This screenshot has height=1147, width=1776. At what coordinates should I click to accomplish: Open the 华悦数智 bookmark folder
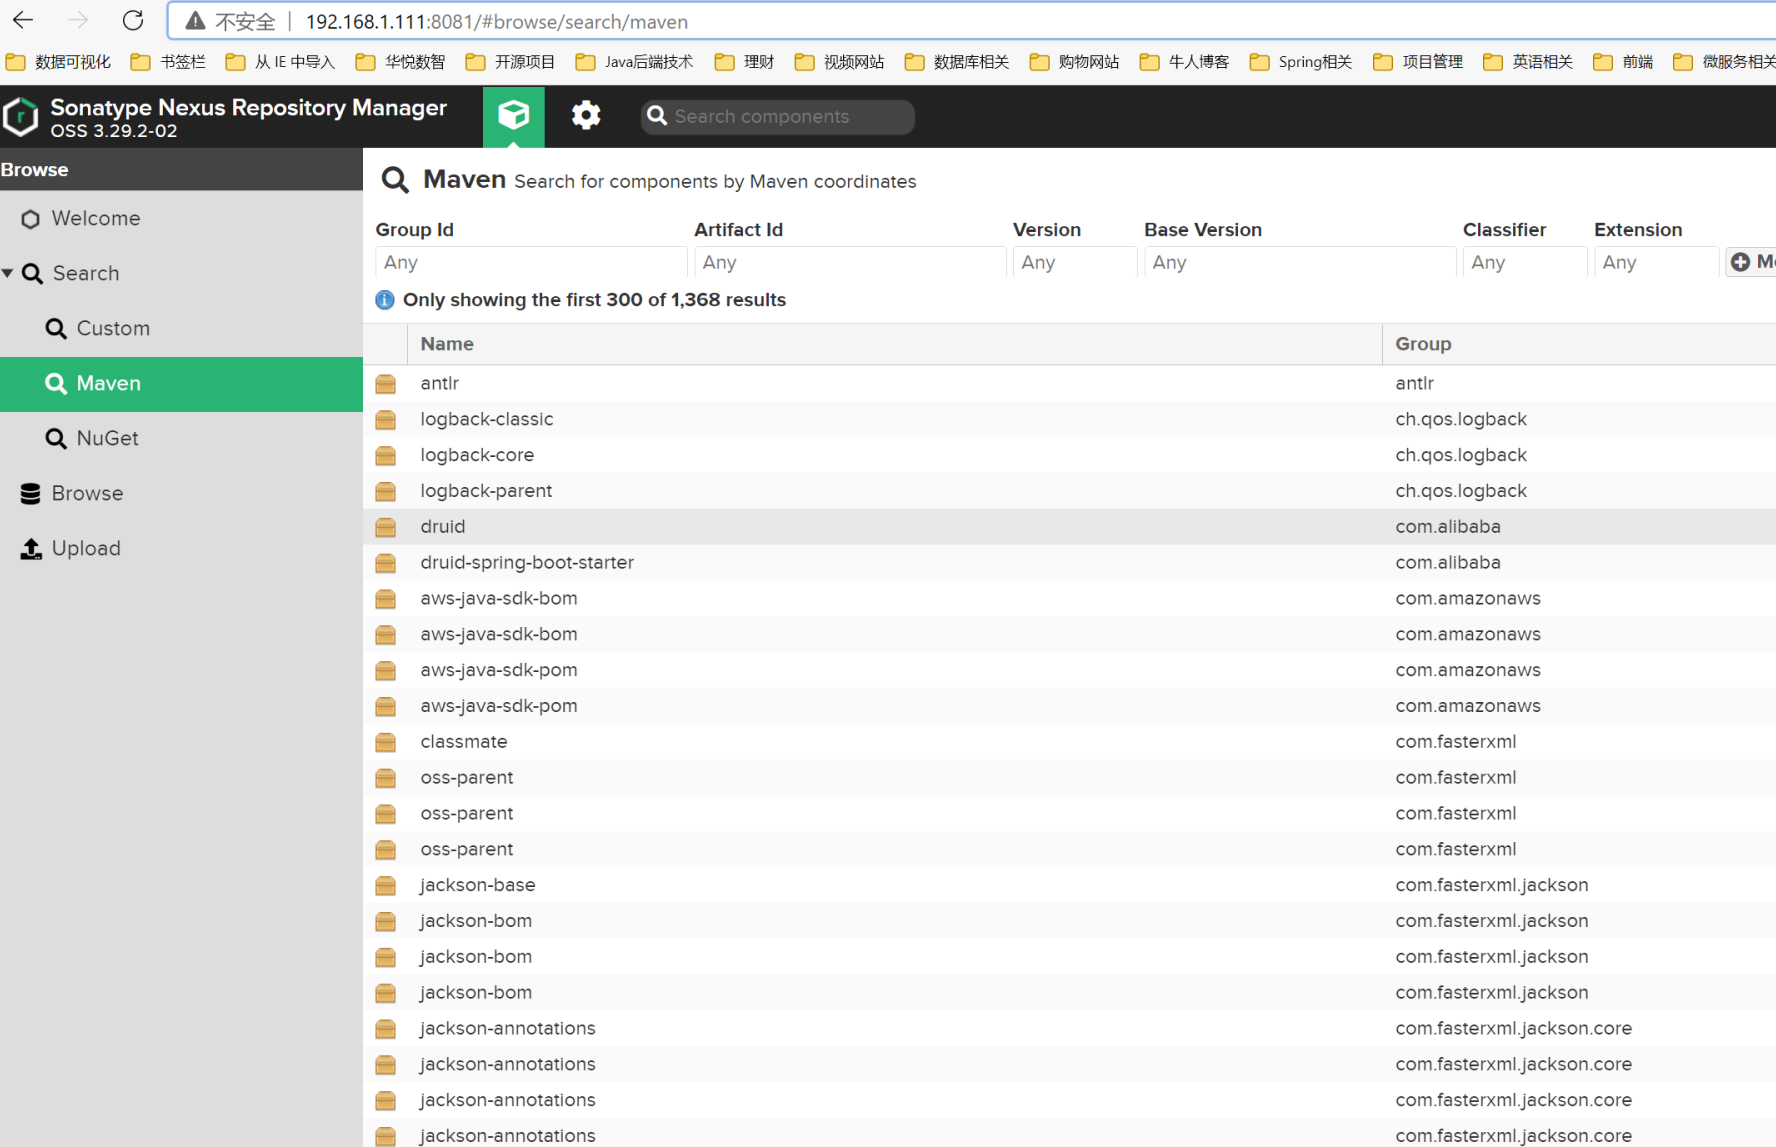point(400,62)
